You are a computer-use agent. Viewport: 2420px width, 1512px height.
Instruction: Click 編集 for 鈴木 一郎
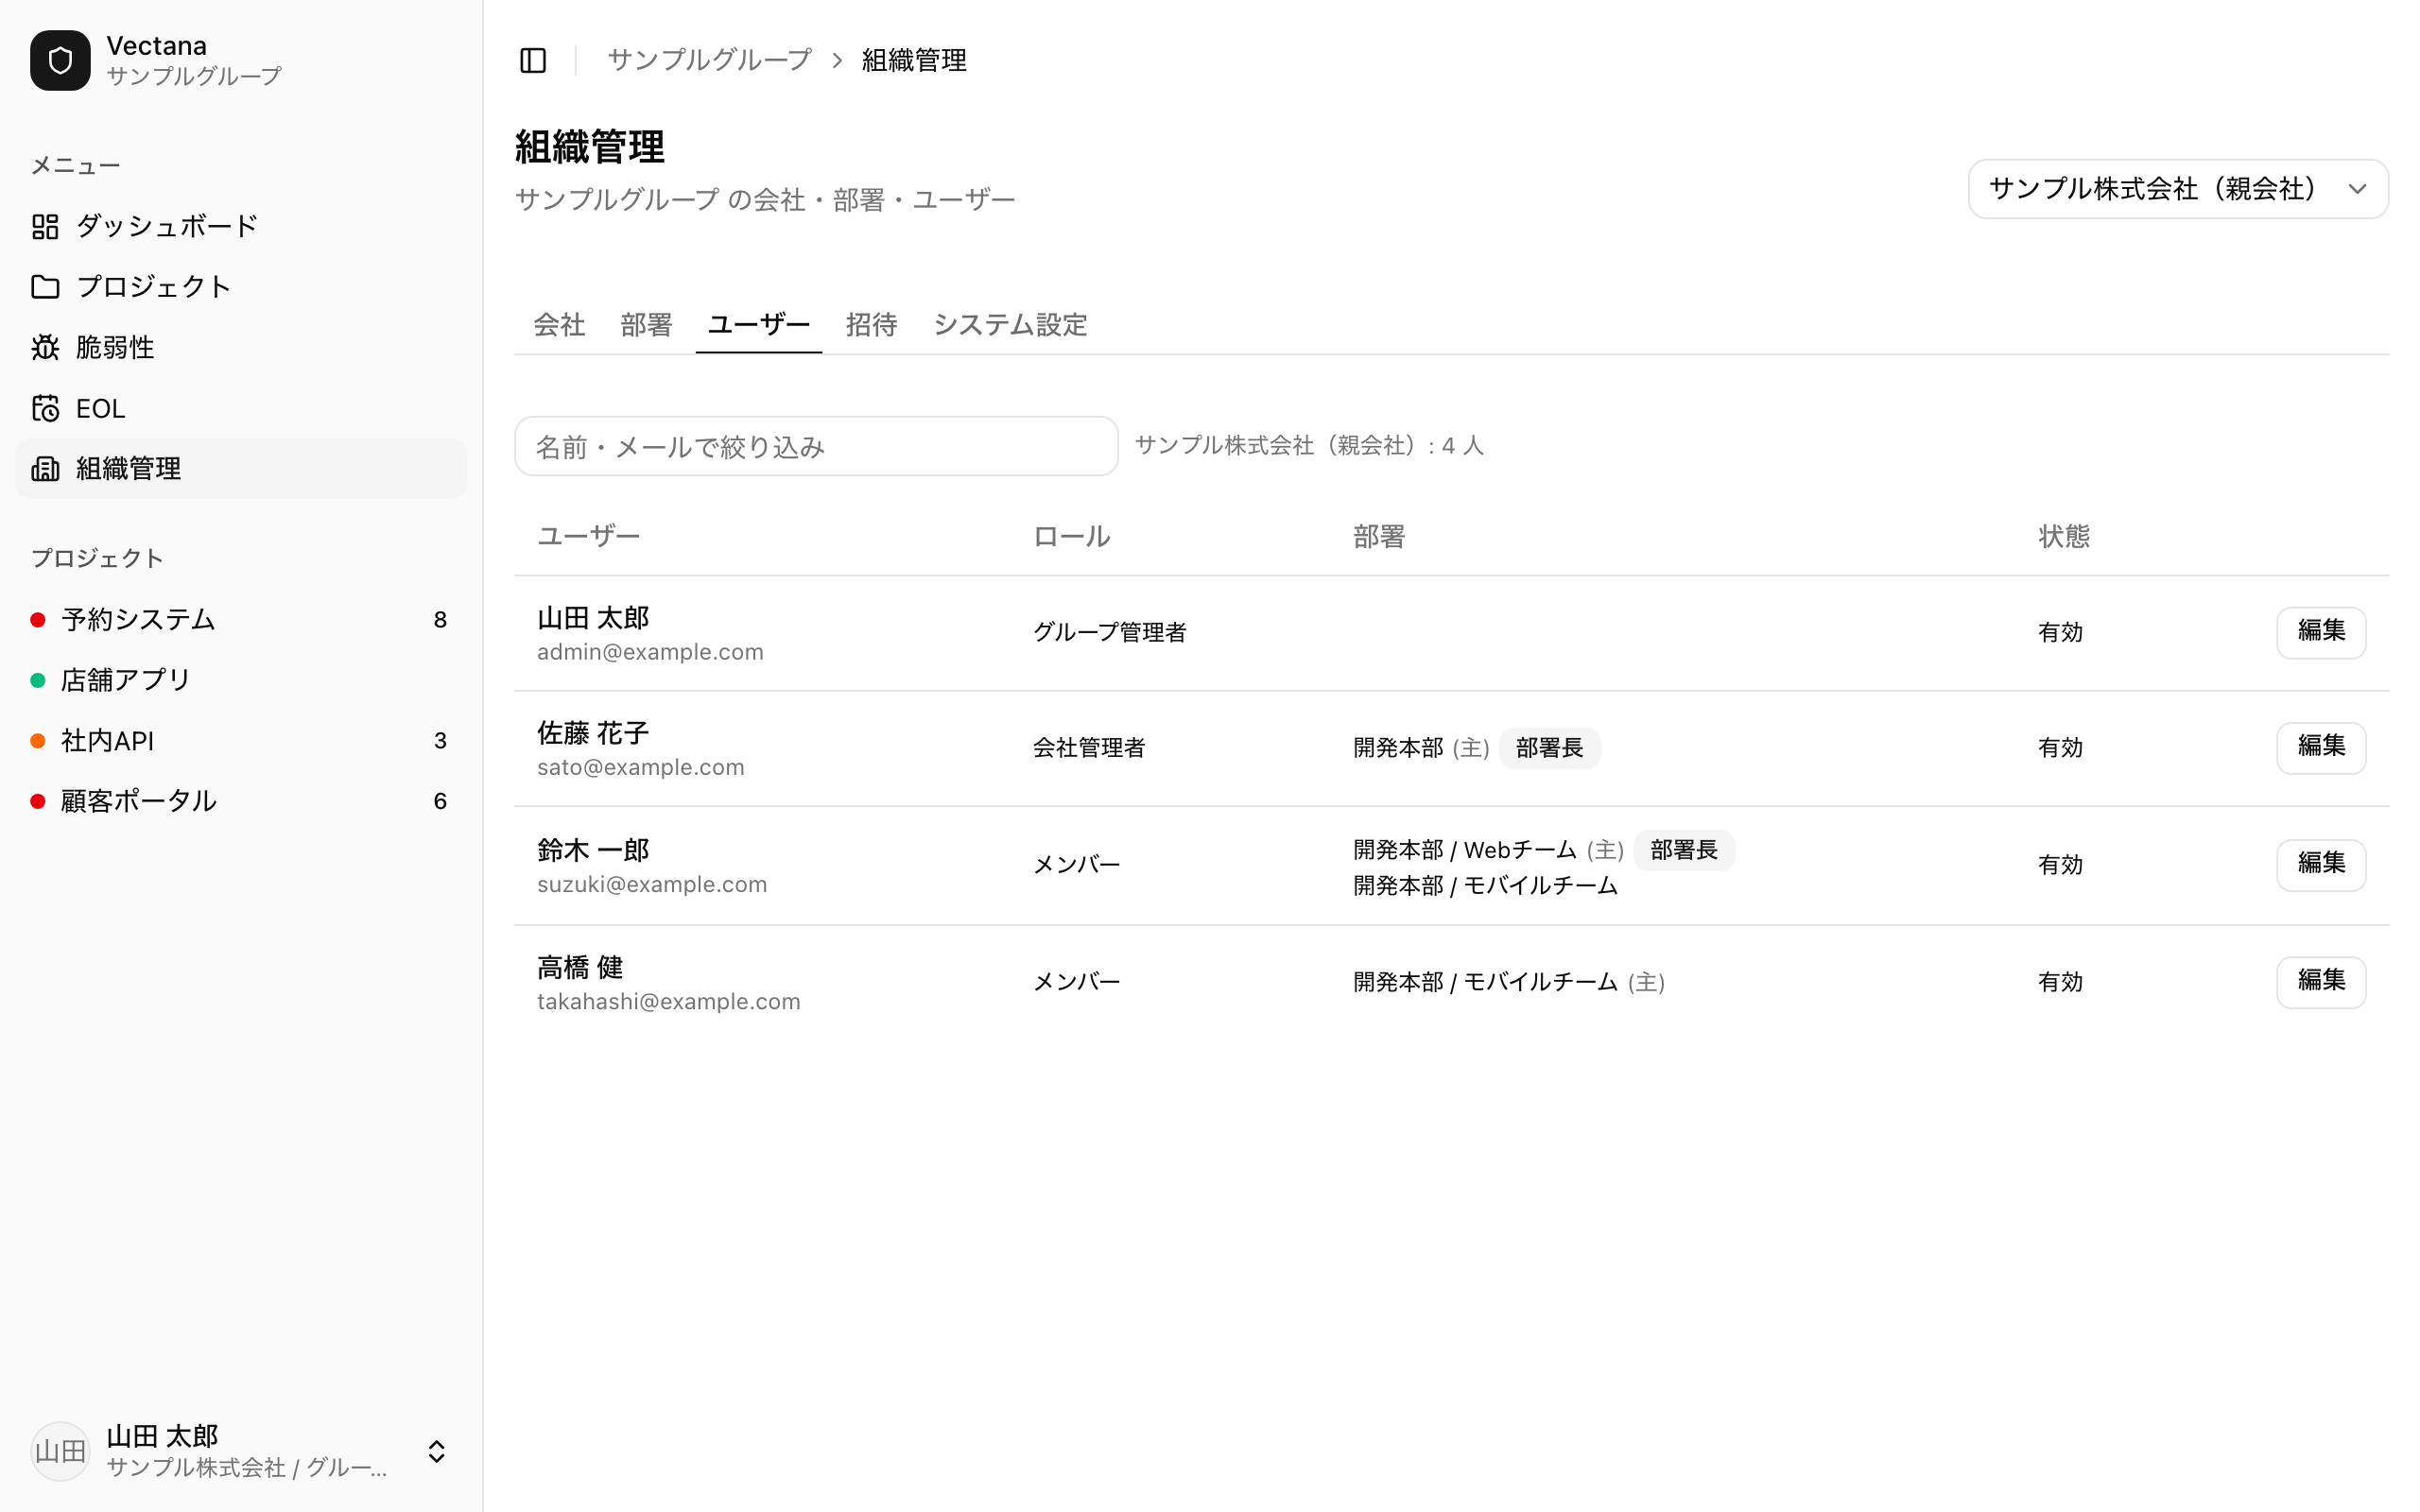pos(2321,864)
